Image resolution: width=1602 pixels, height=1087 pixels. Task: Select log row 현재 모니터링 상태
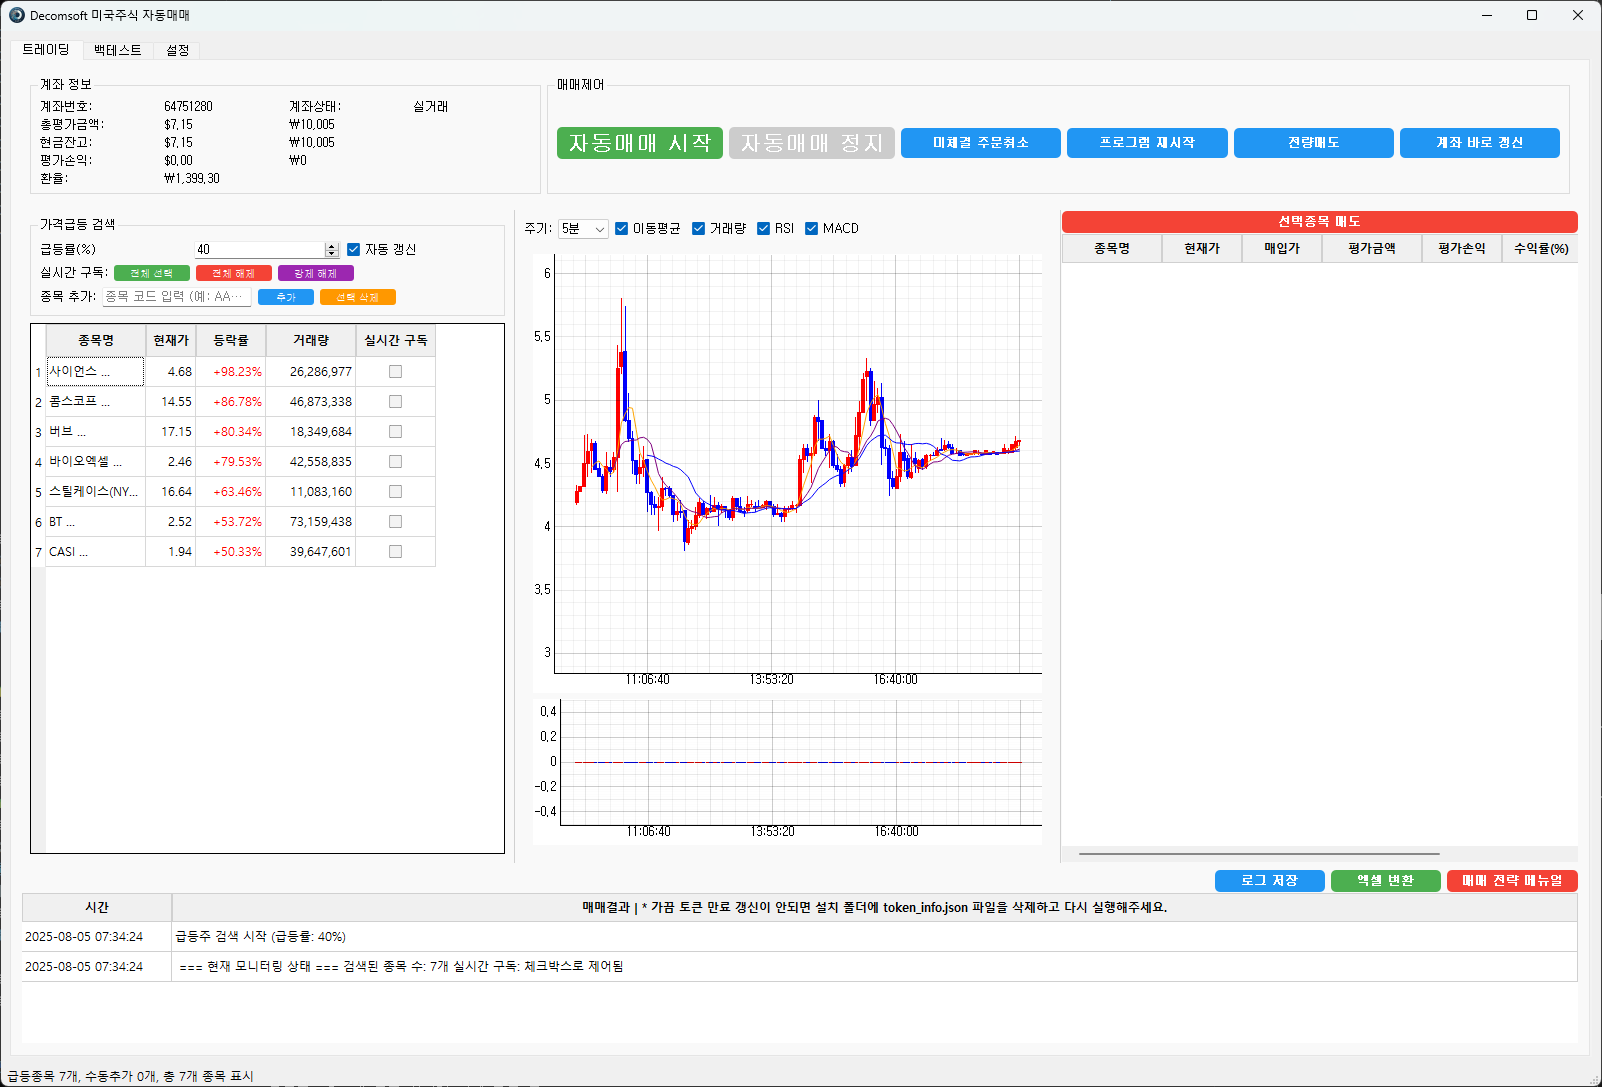[800, 967]
